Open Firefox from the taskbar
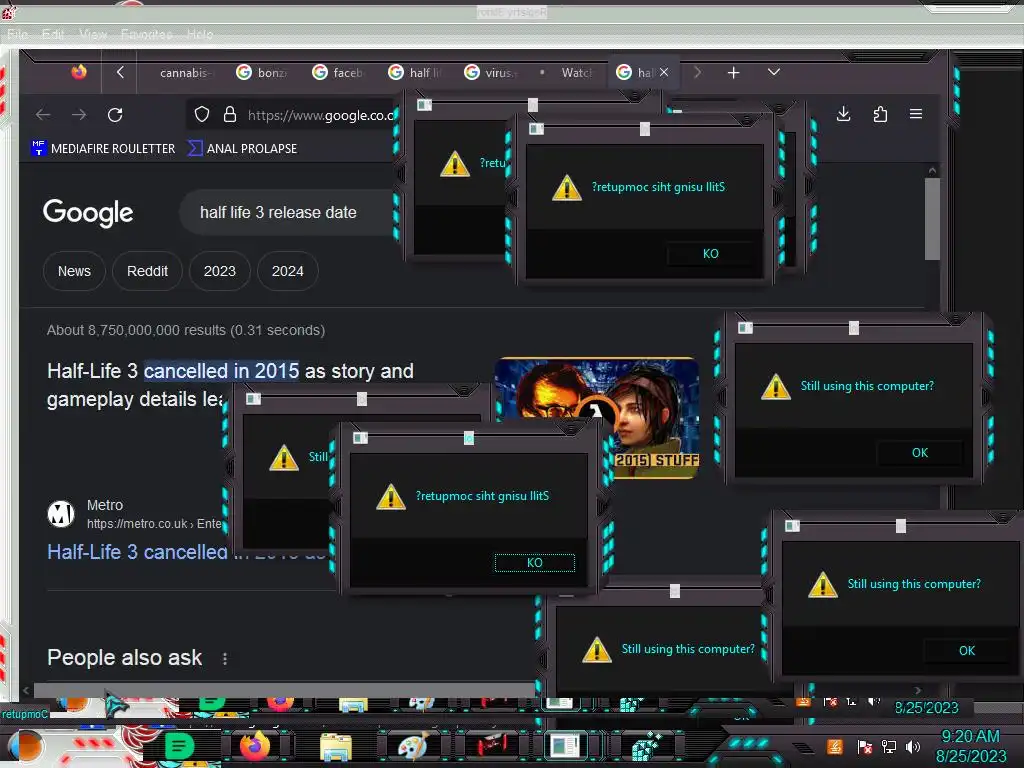 255,746
